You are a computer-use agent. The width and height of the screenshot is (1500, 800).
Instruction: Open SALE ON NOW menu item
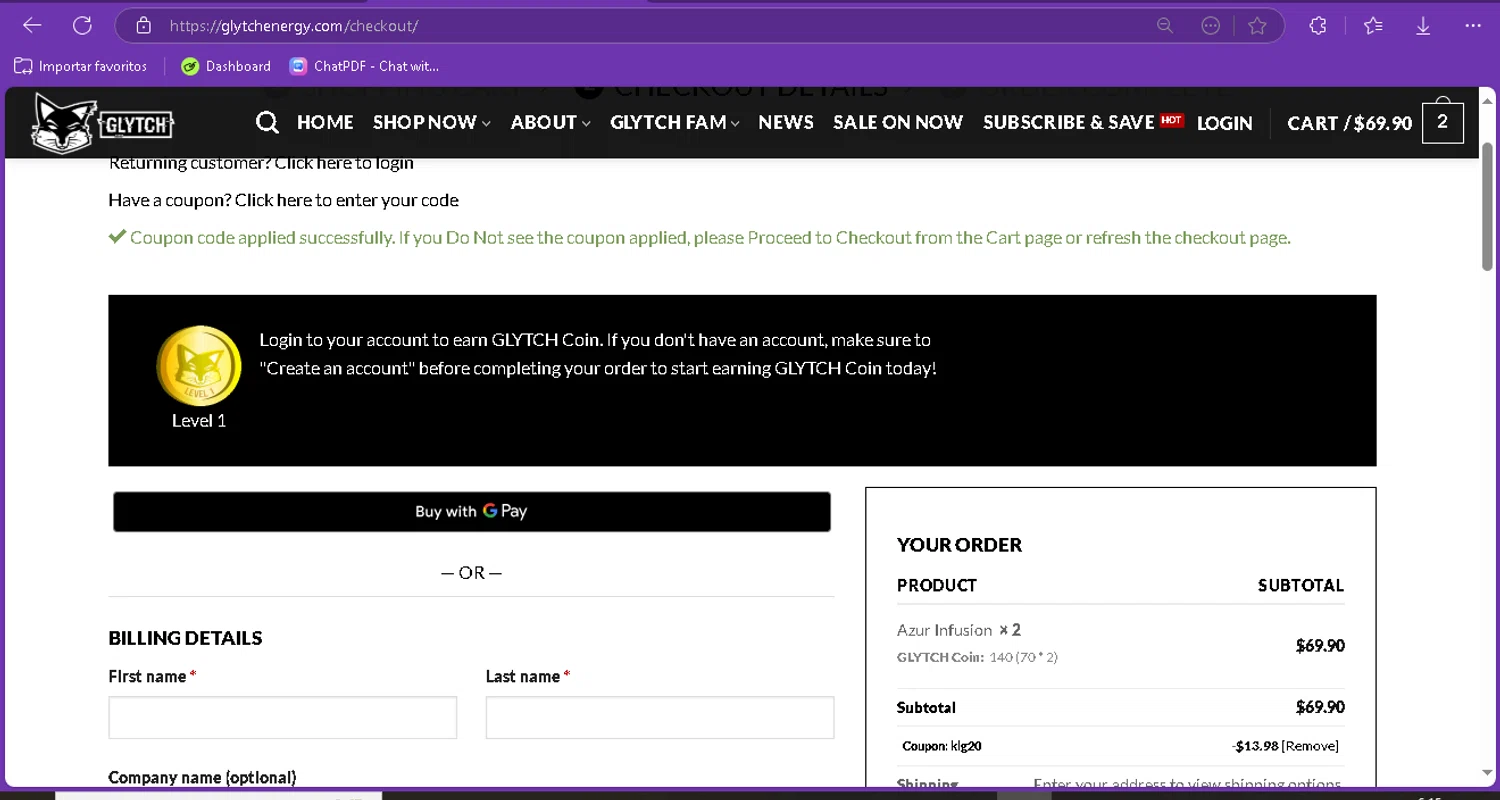point(898,122)
